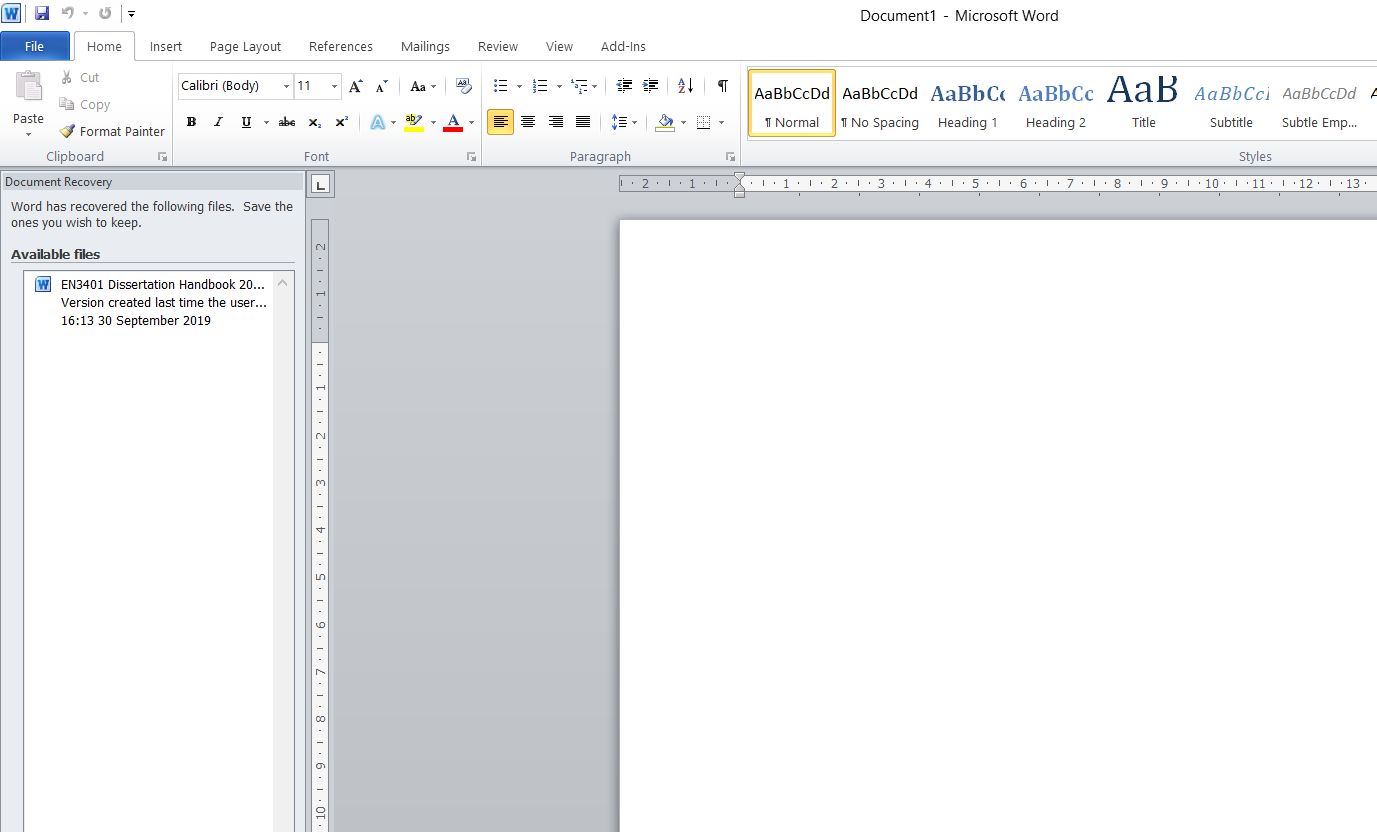Click the Redo icon in quick access toolbar
This screenshot has width=1377, height=832.
(x=105, y=14)
